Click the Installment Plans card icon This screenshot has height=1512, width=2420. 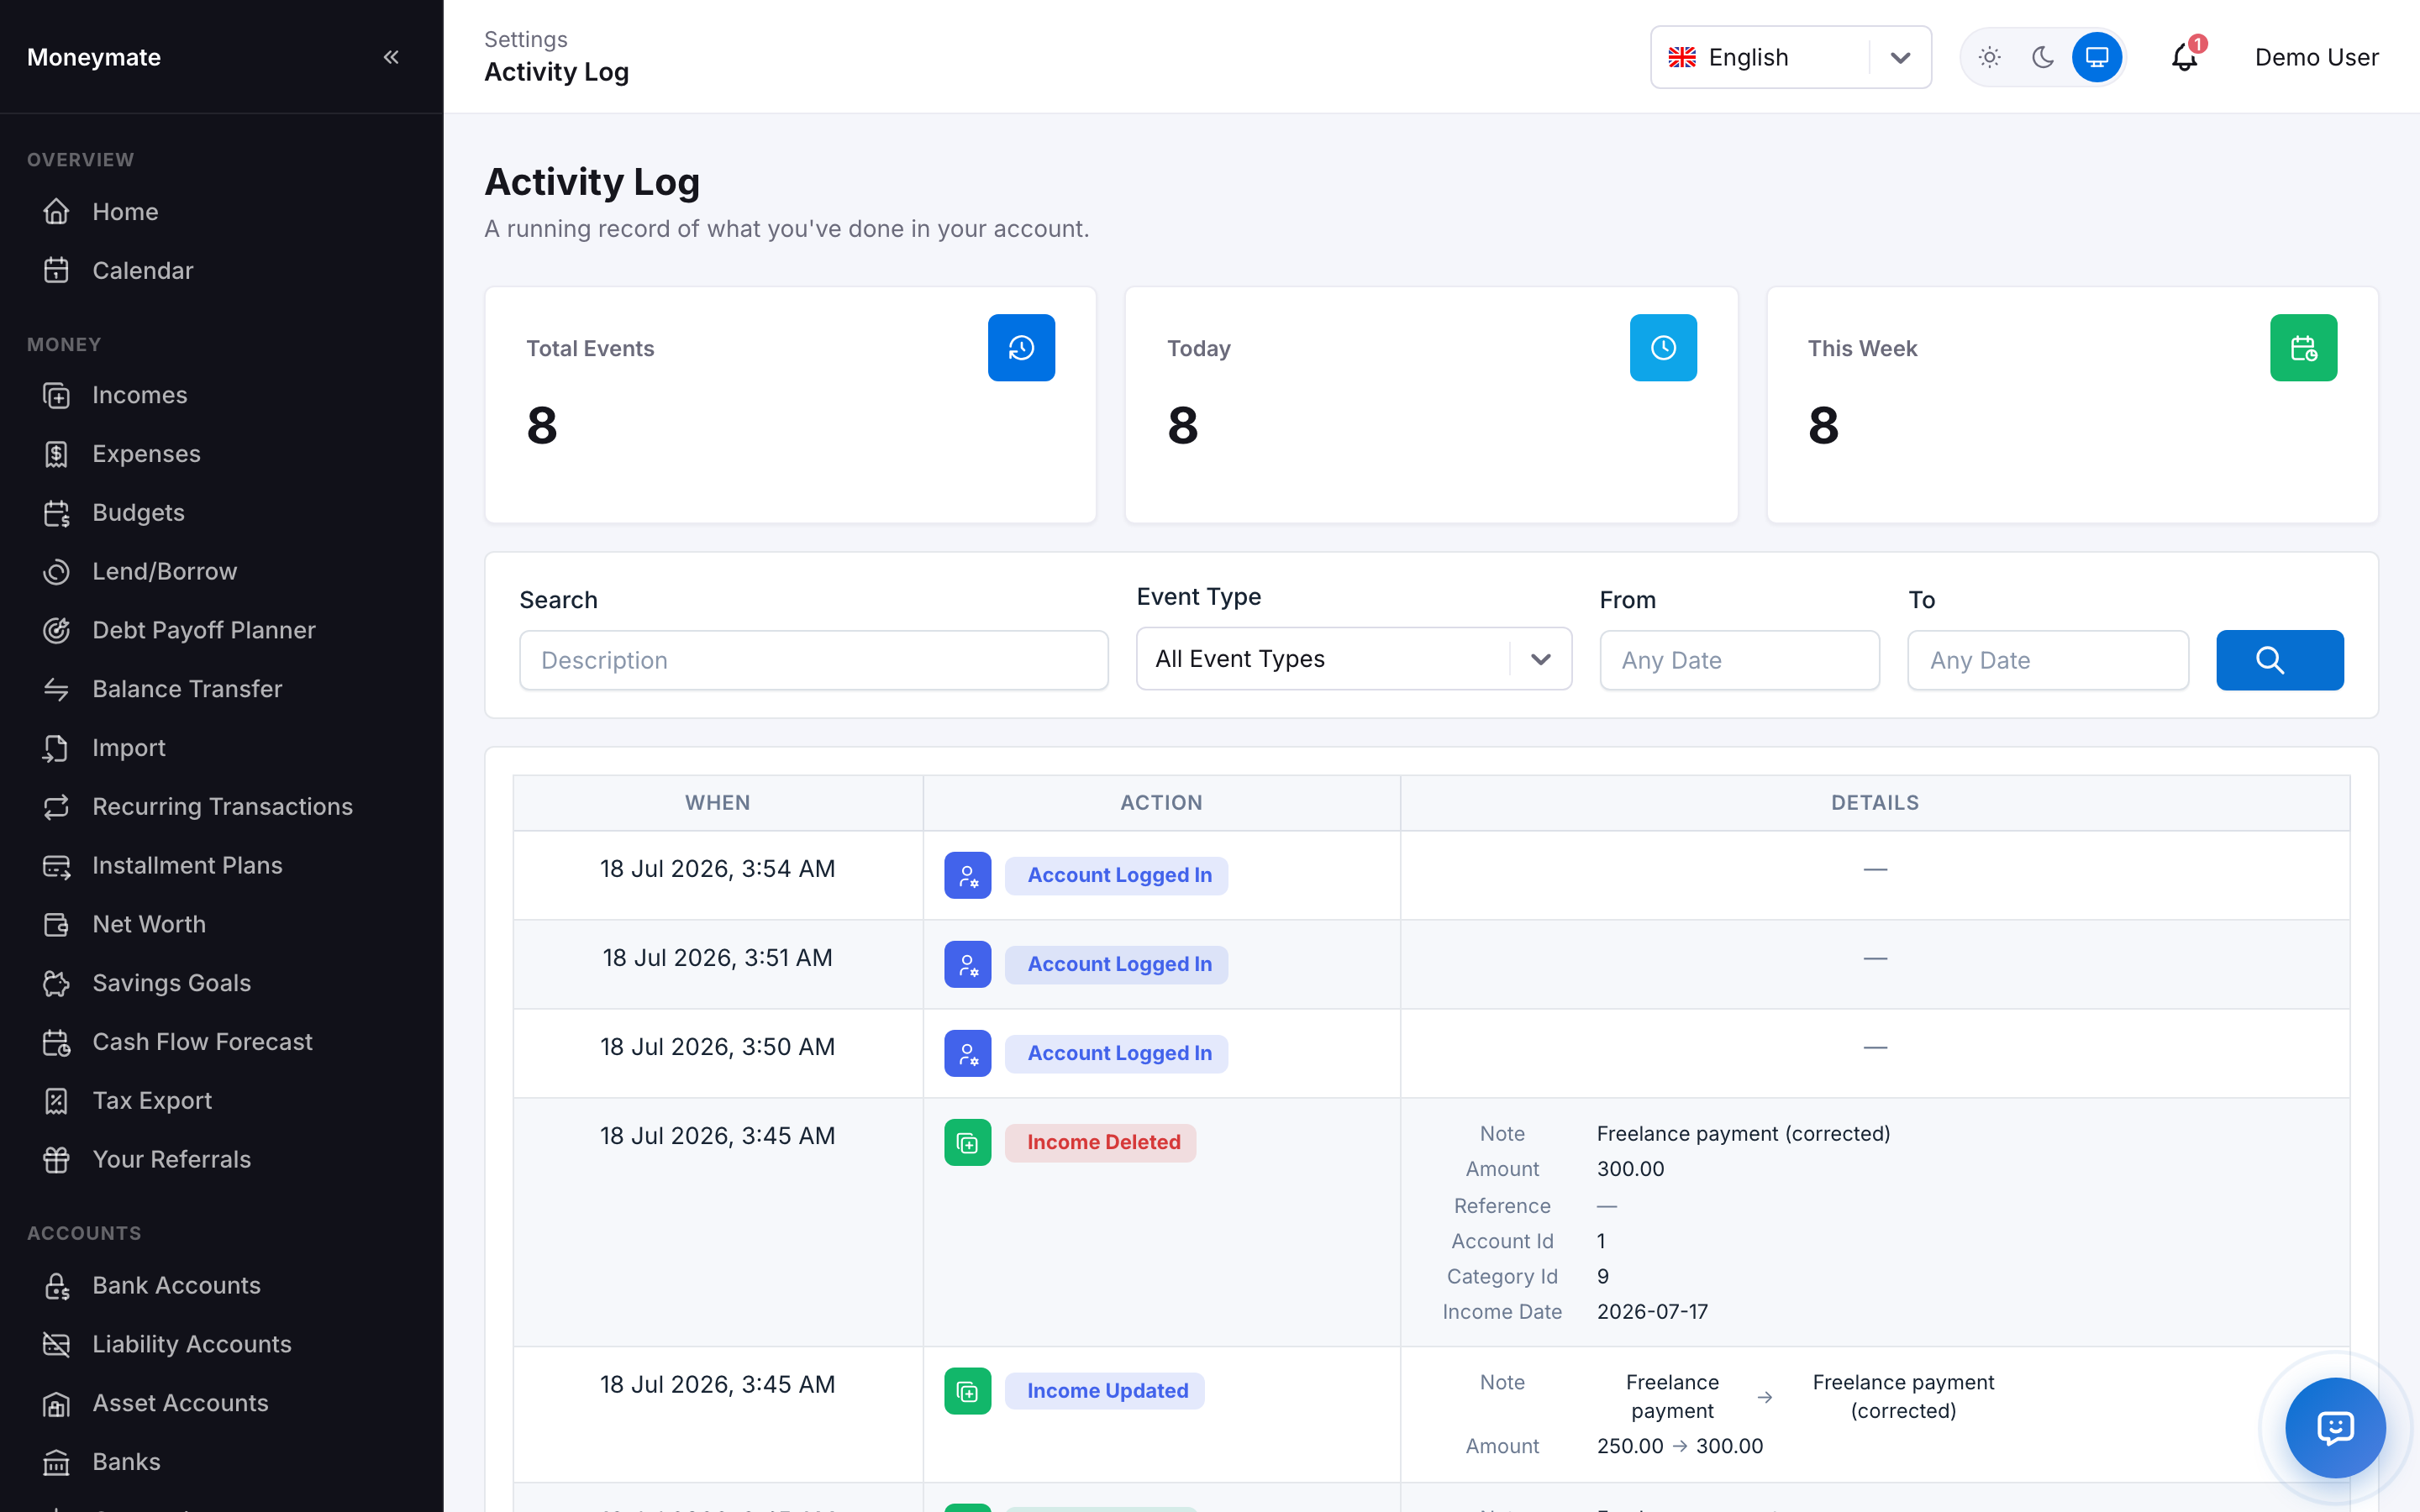coord(57,865)
